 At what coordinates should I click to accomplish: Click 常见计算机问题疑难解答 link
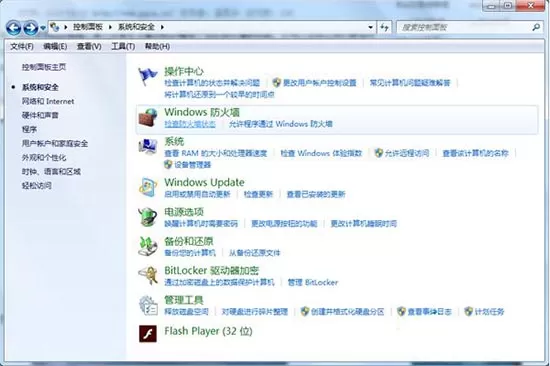pos(410,83)
